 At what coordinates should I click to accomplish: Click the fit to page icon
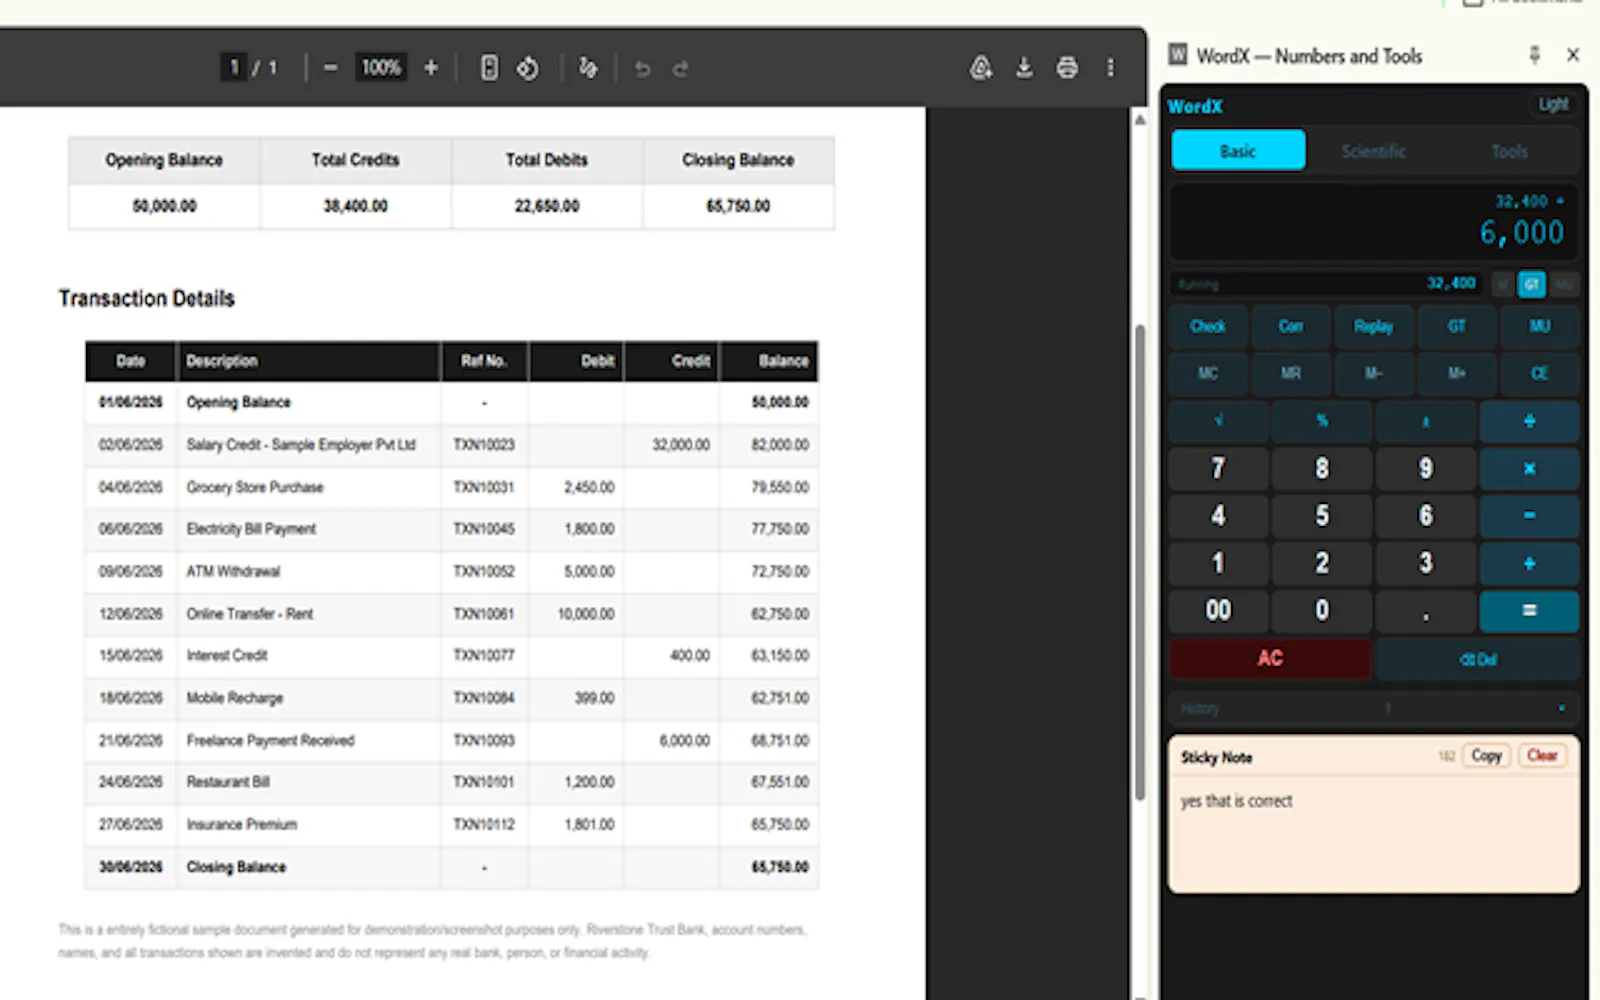pos(489,68)
